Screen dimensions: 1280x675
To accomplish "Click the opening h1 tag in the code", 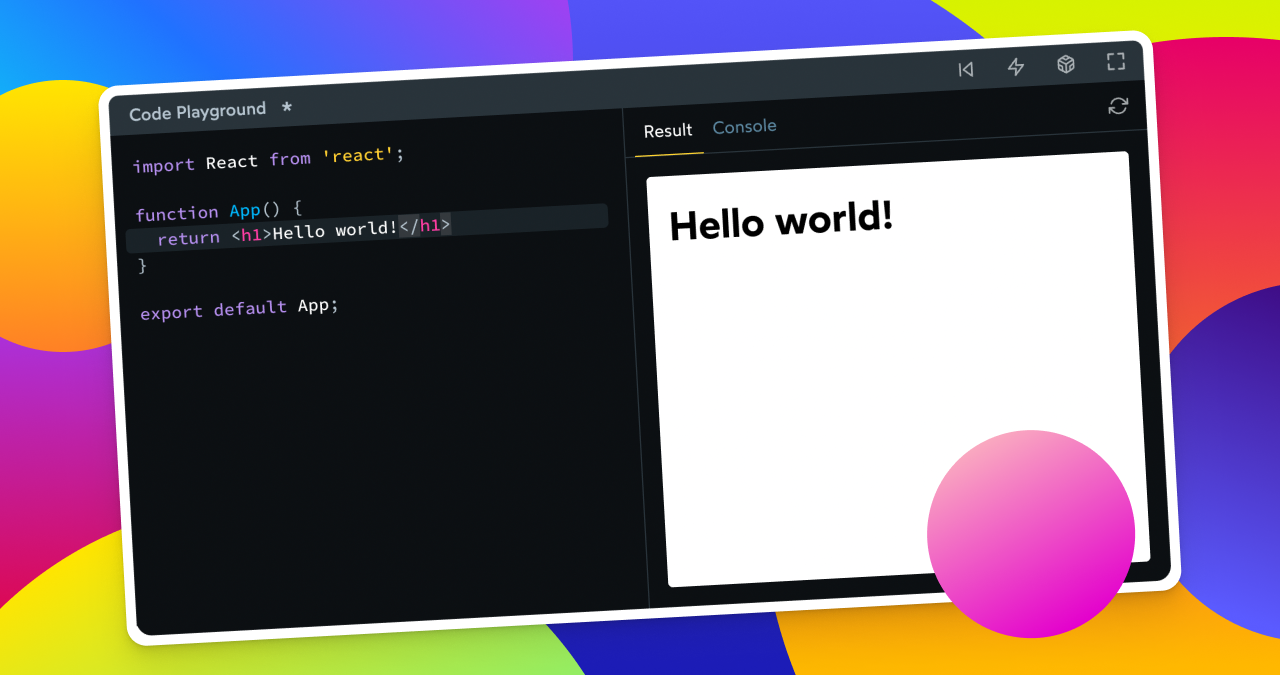I will point(249,233).
